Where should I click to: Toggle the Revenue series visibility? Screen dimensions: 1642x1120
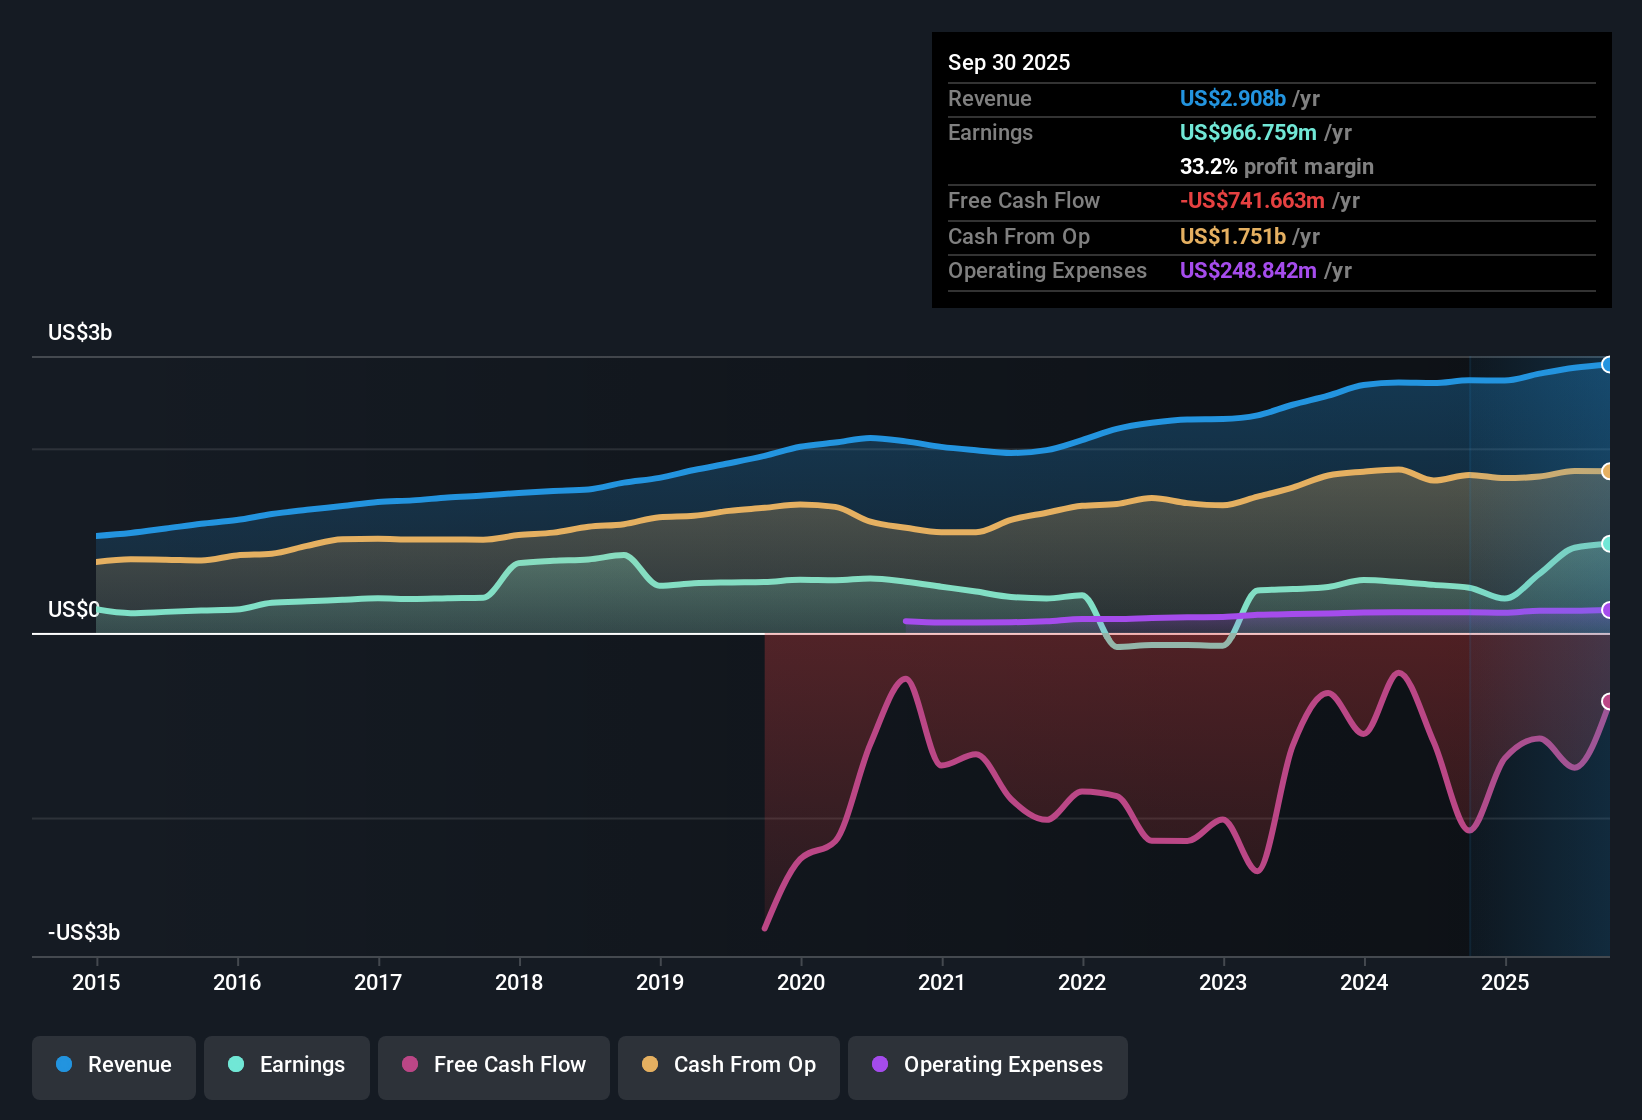113,1065
